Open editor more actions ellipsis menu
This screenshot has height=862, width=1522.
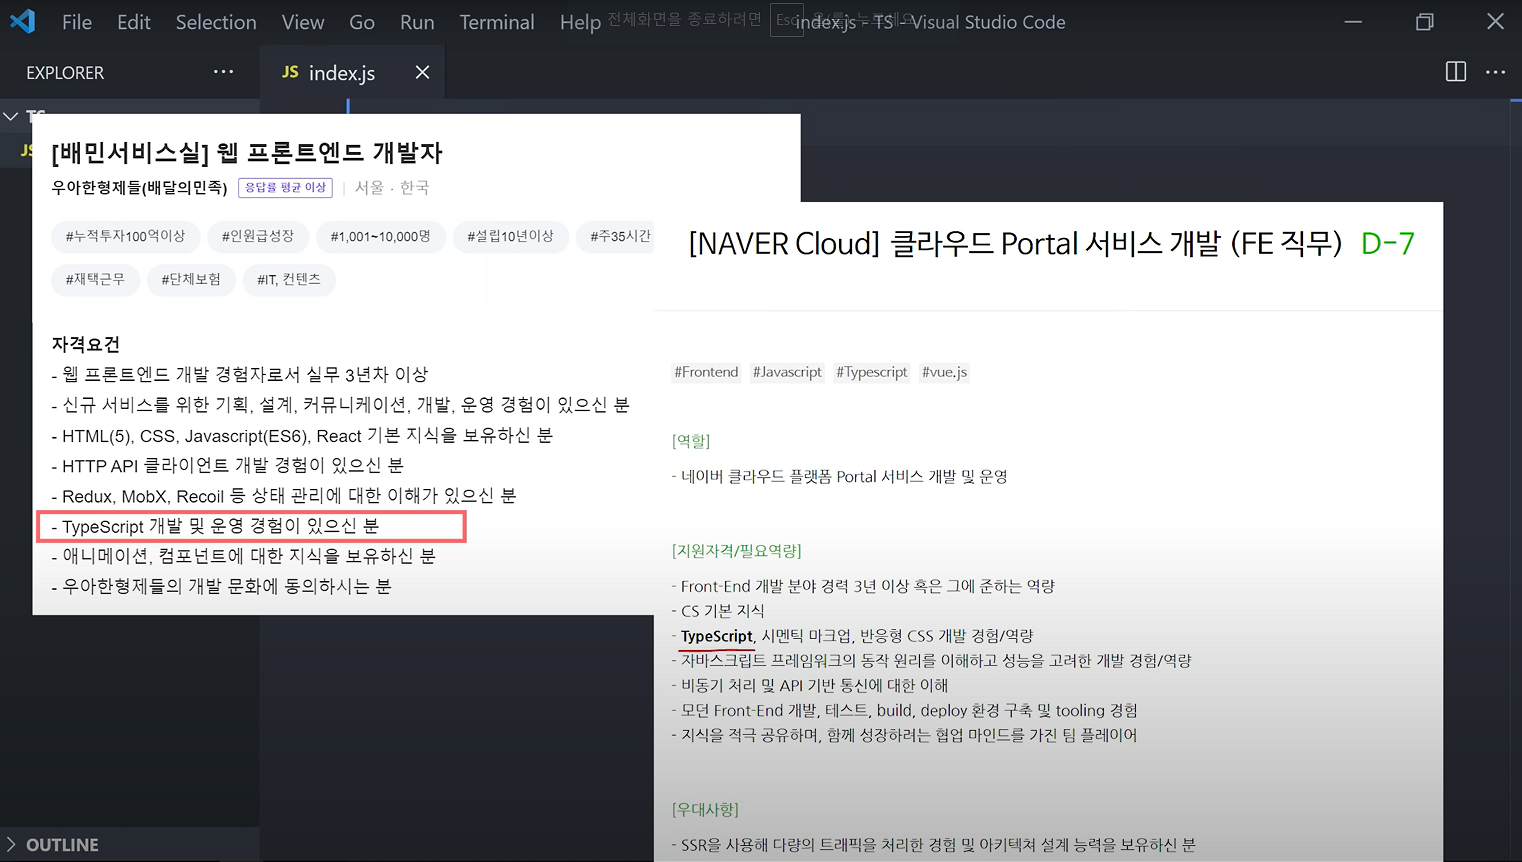[x=1495, y=72]
